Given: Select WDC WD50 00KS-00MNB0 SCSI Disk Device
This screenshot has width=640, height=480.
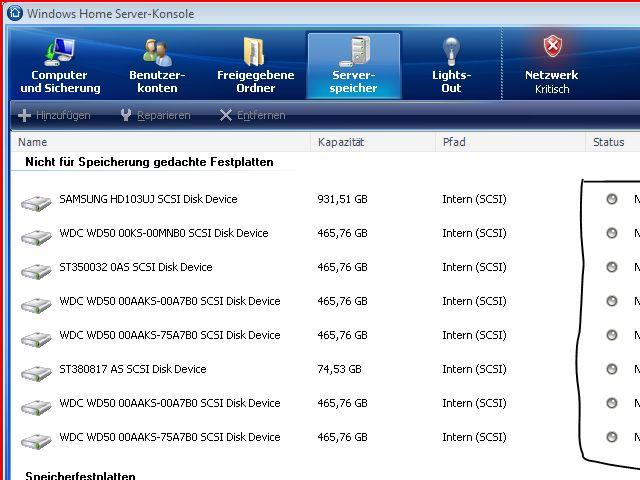Looking at the screenshot, I should pos(164,233).
